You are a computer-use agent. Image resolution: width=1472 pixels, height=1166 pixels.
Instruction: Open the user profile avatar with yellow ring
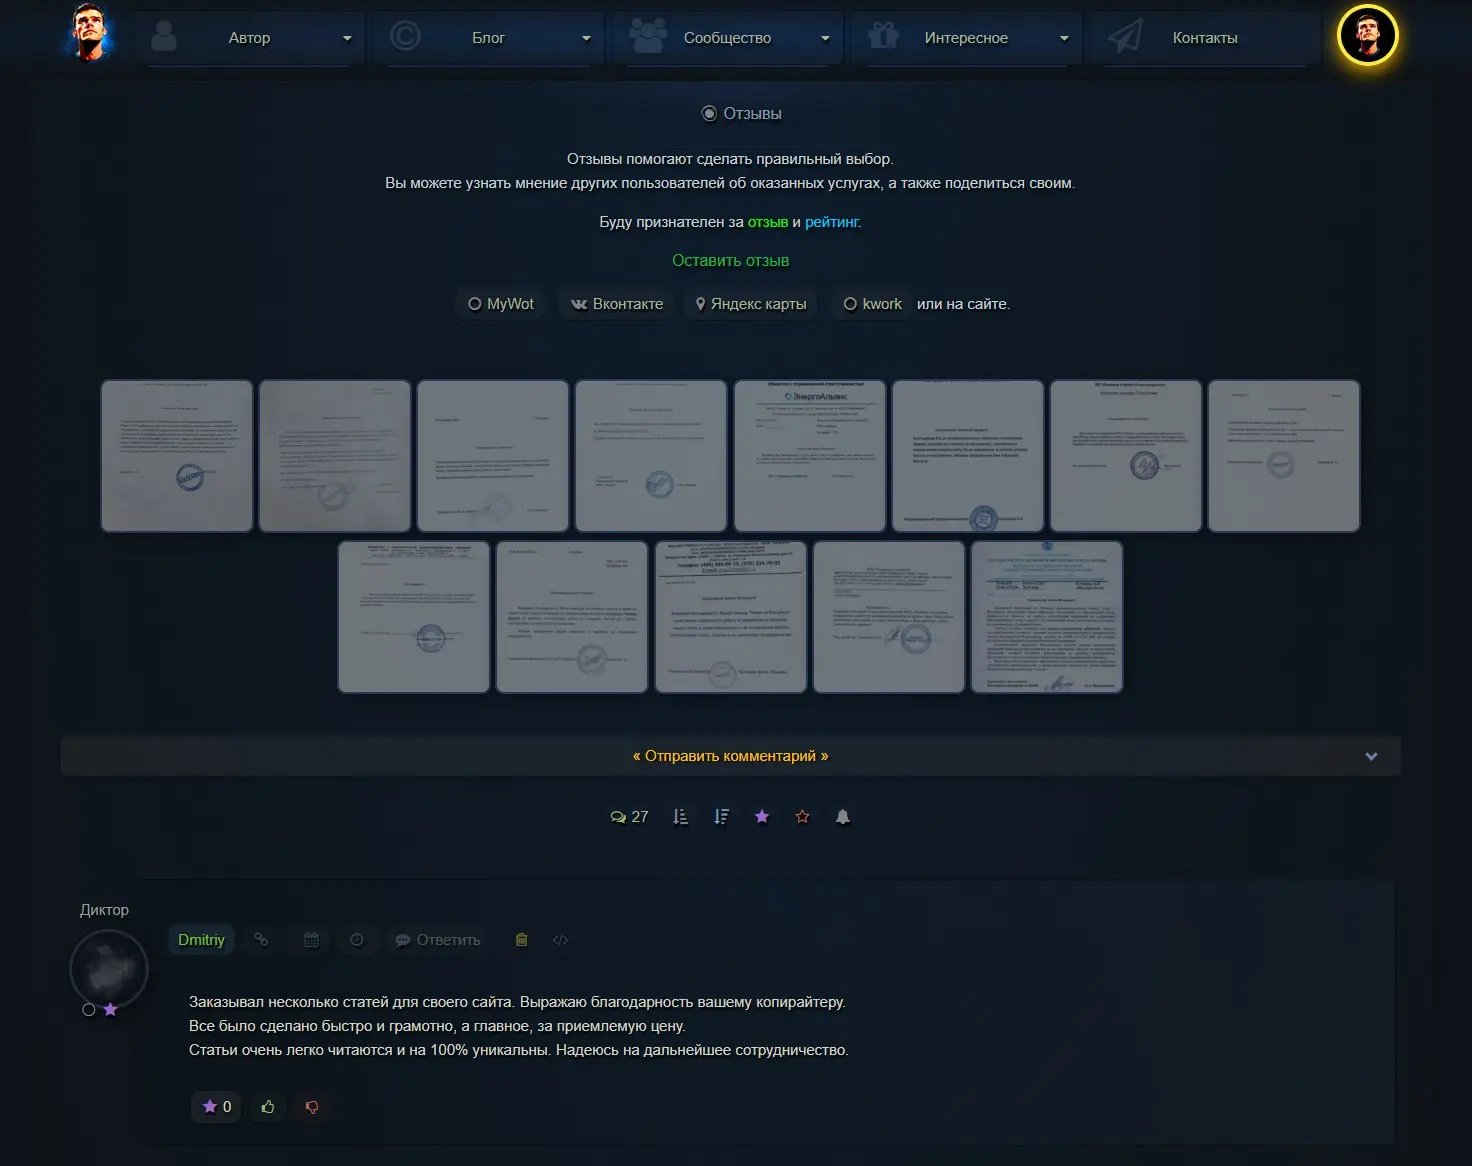1367,34
